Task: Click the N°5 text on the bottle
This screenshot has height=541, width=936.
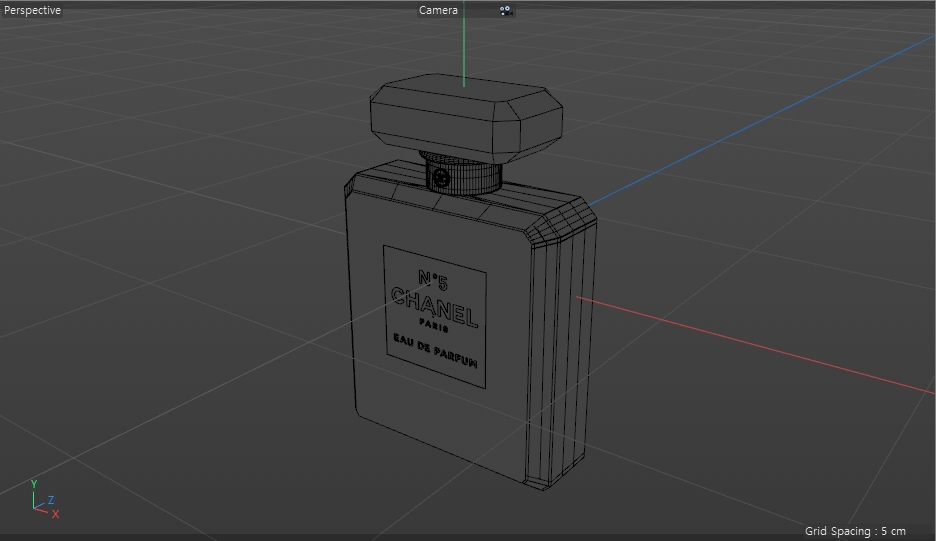Action: [433, 280]
